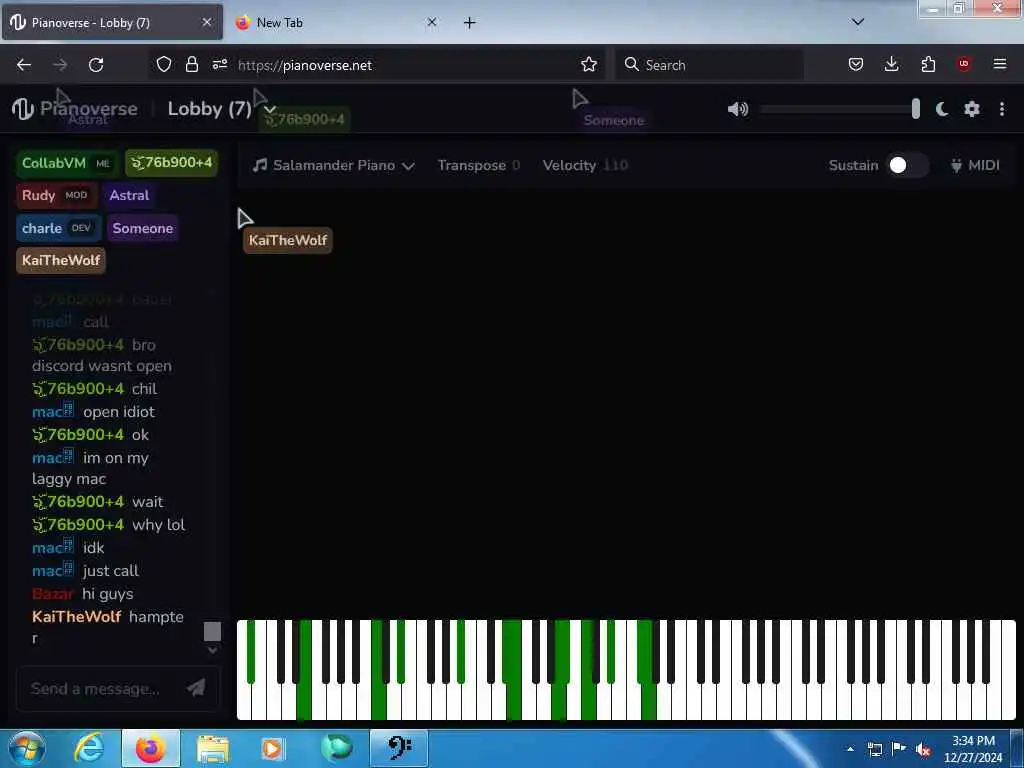Click the charle DEV user tag
This screenshot has height=768, width=1024.
58,228
